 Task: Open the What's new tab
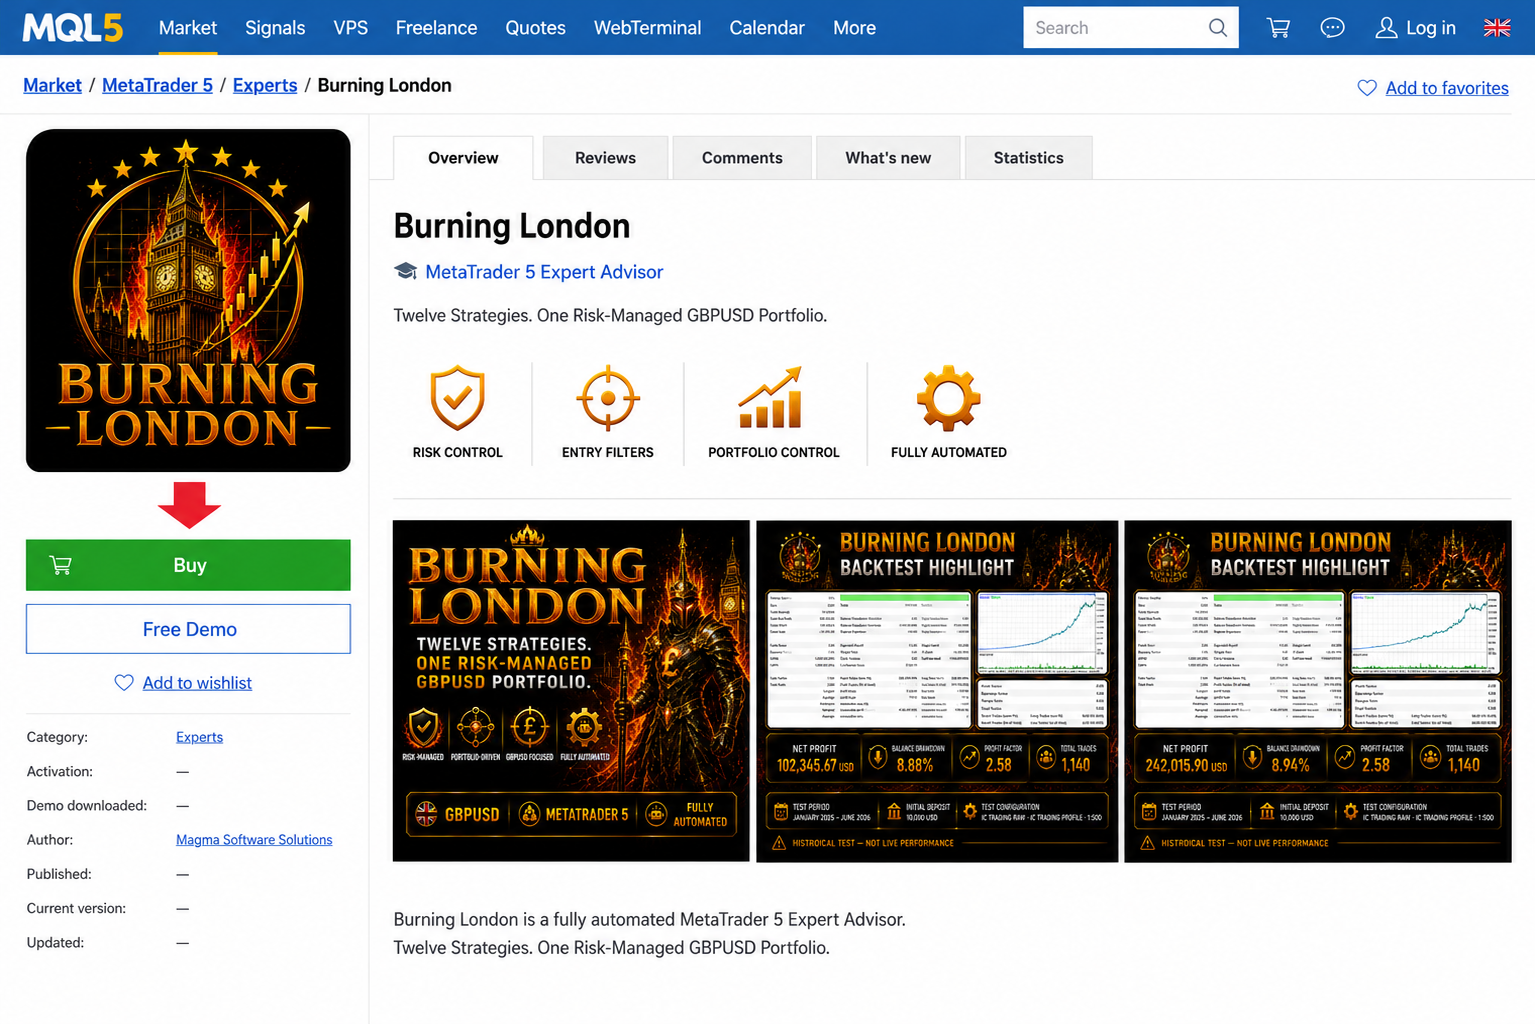[x=888, y=158]
